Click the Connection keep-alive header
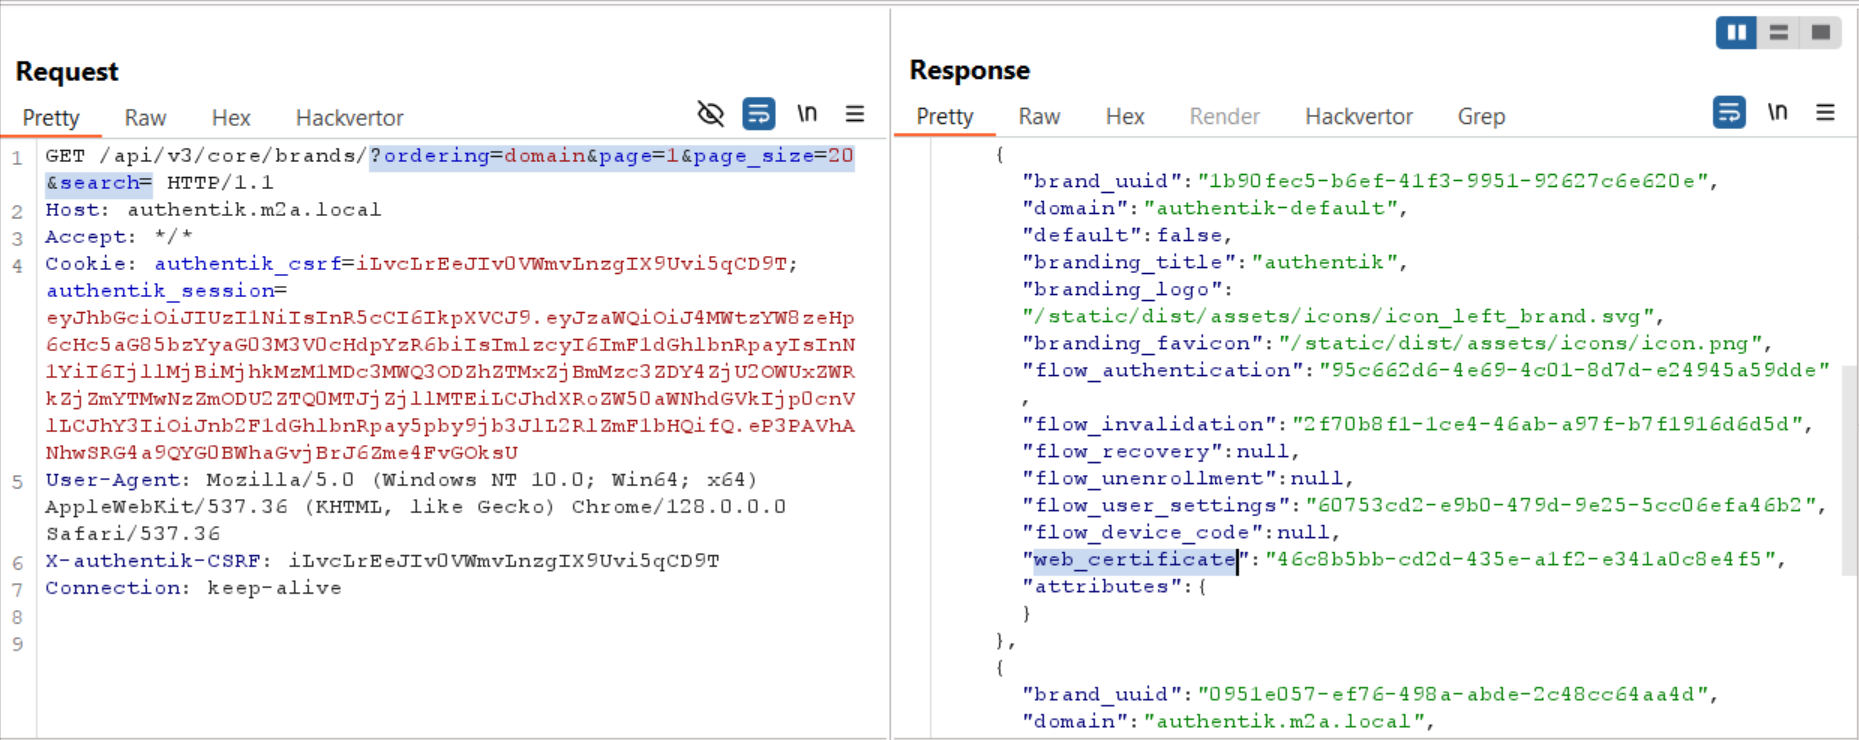 (x=193, y=588)
